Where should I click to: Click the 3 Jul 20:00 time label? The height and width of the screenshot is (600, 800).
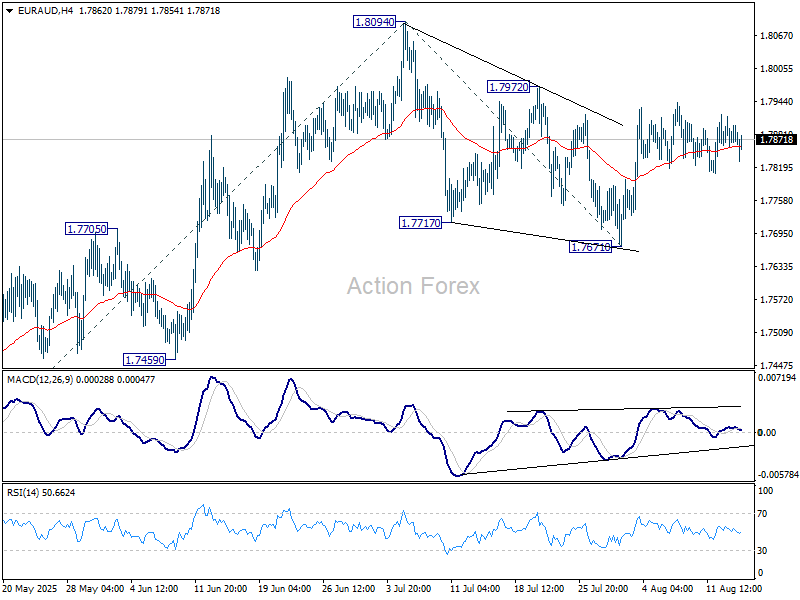[x=409, y=589]
